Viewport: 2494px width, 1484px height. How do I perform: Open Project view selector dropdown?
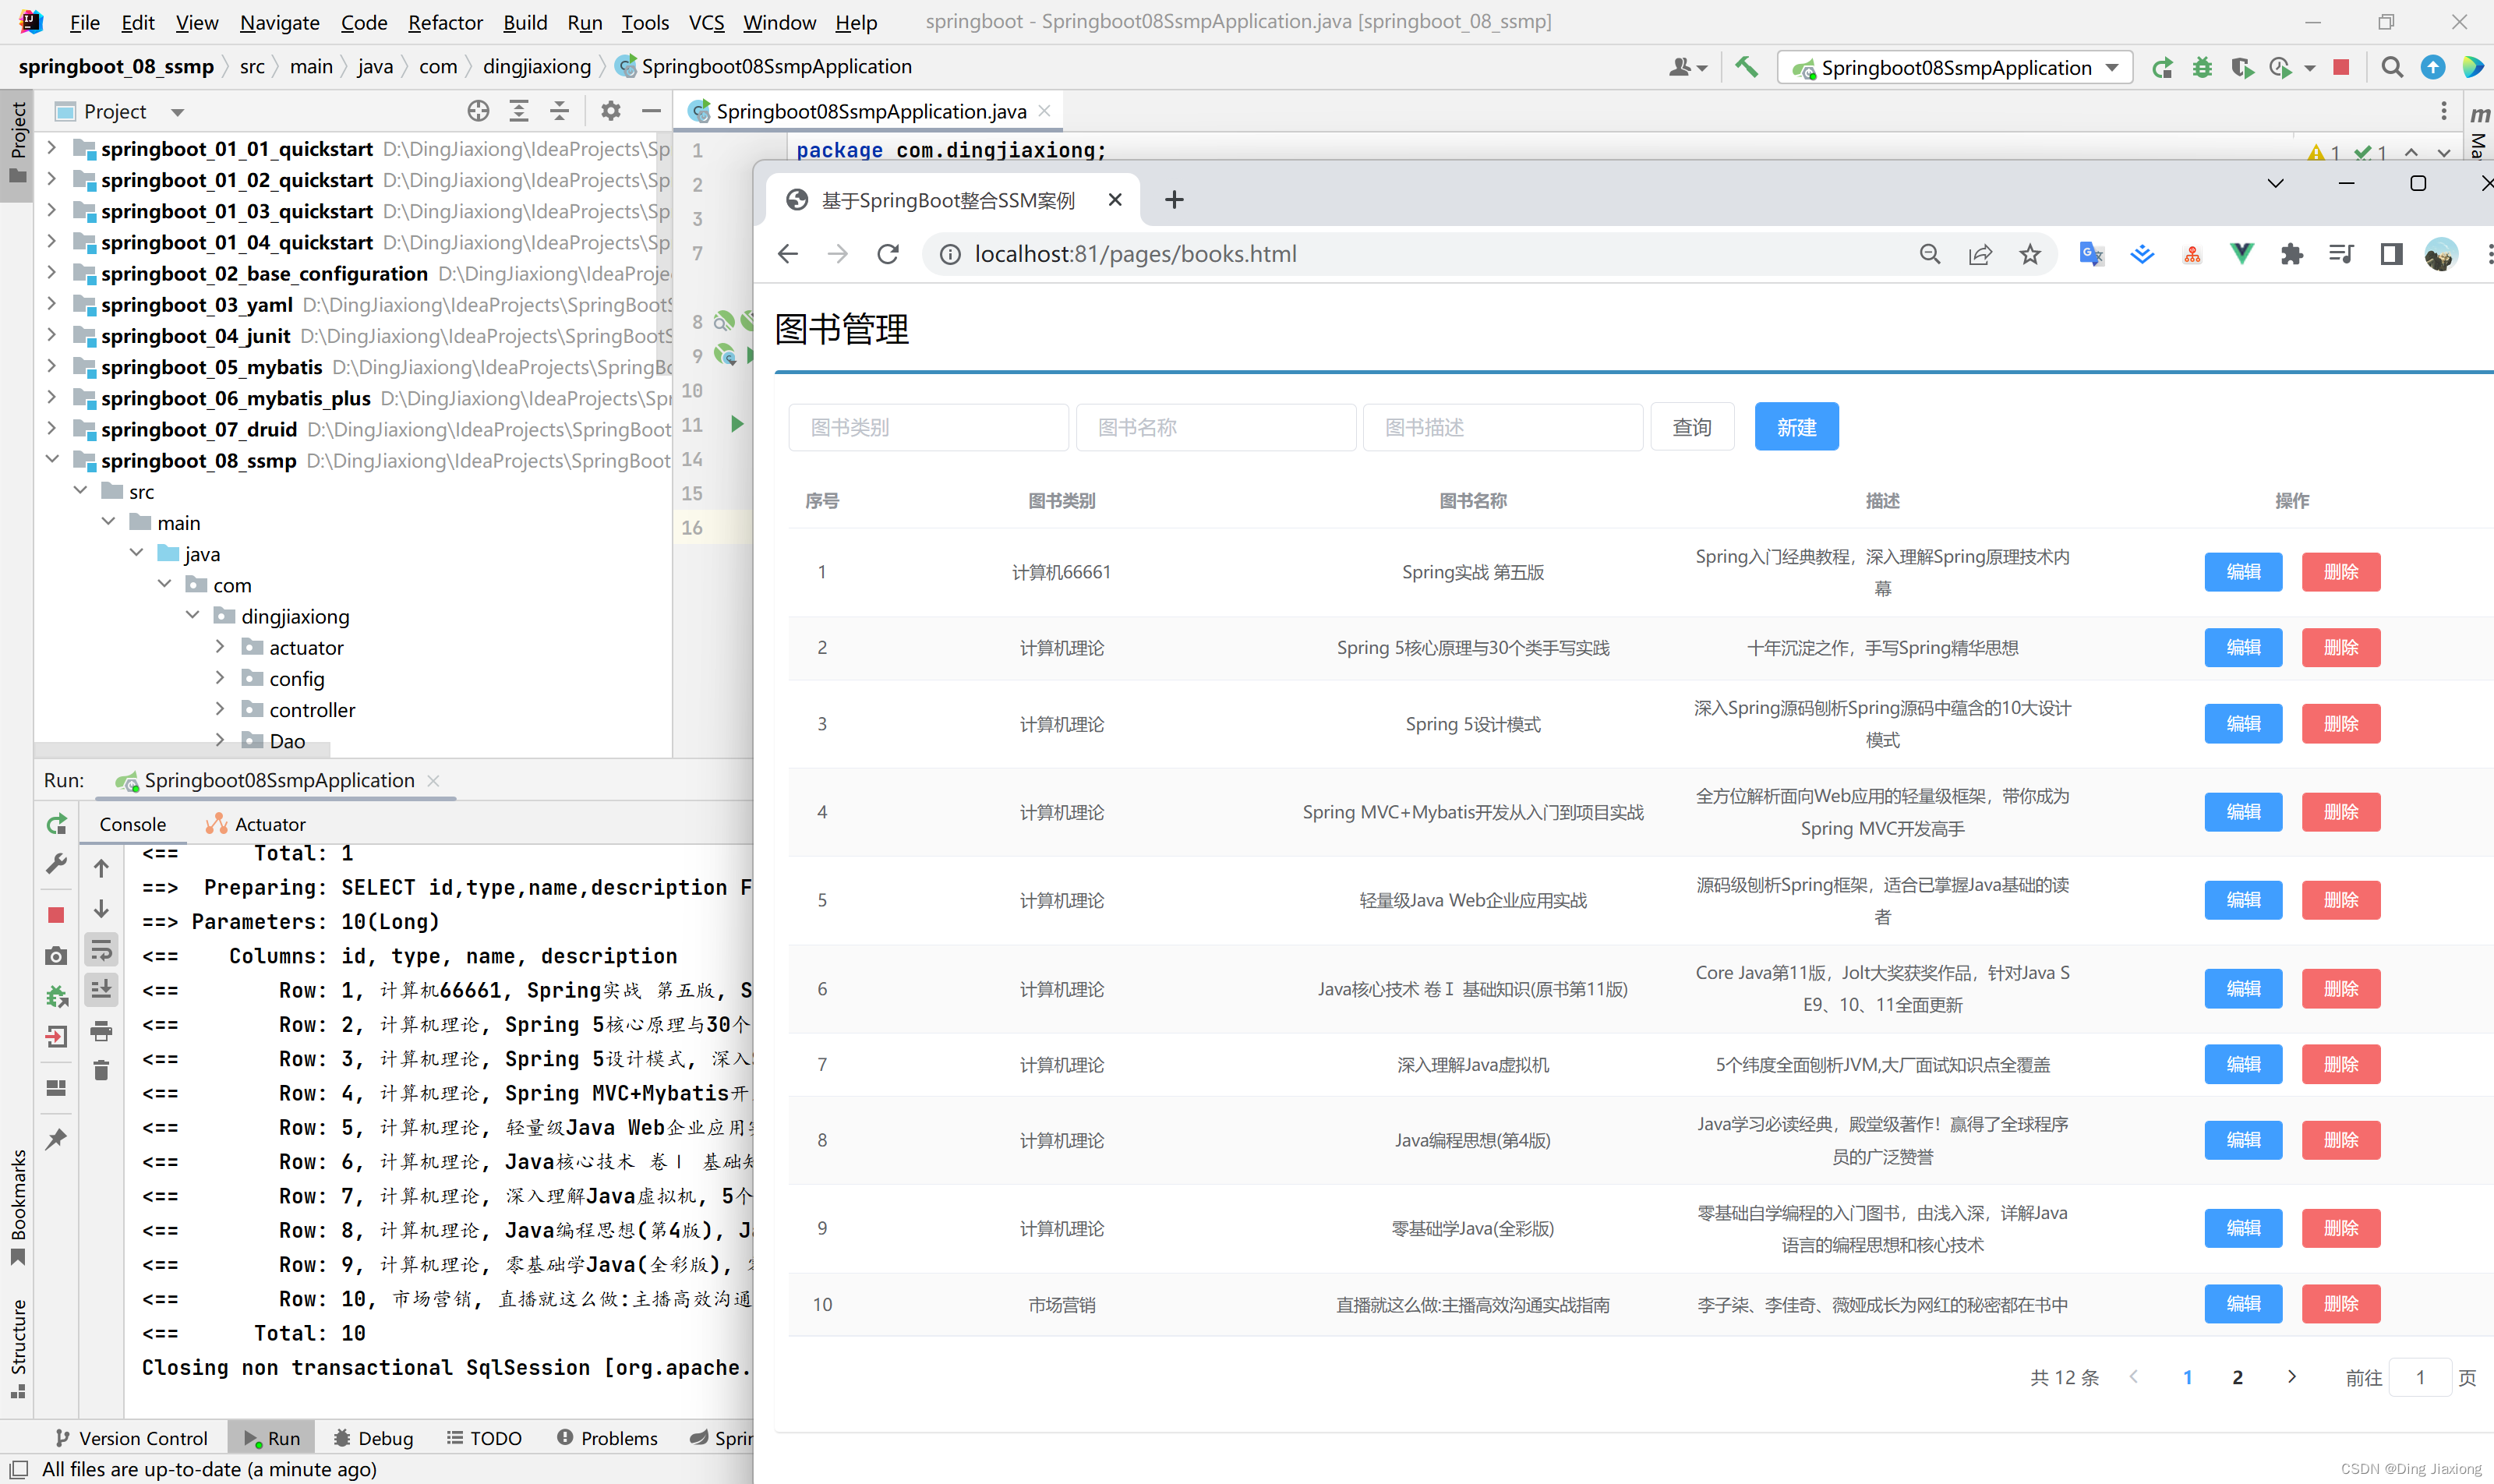[x=177, y=112]
